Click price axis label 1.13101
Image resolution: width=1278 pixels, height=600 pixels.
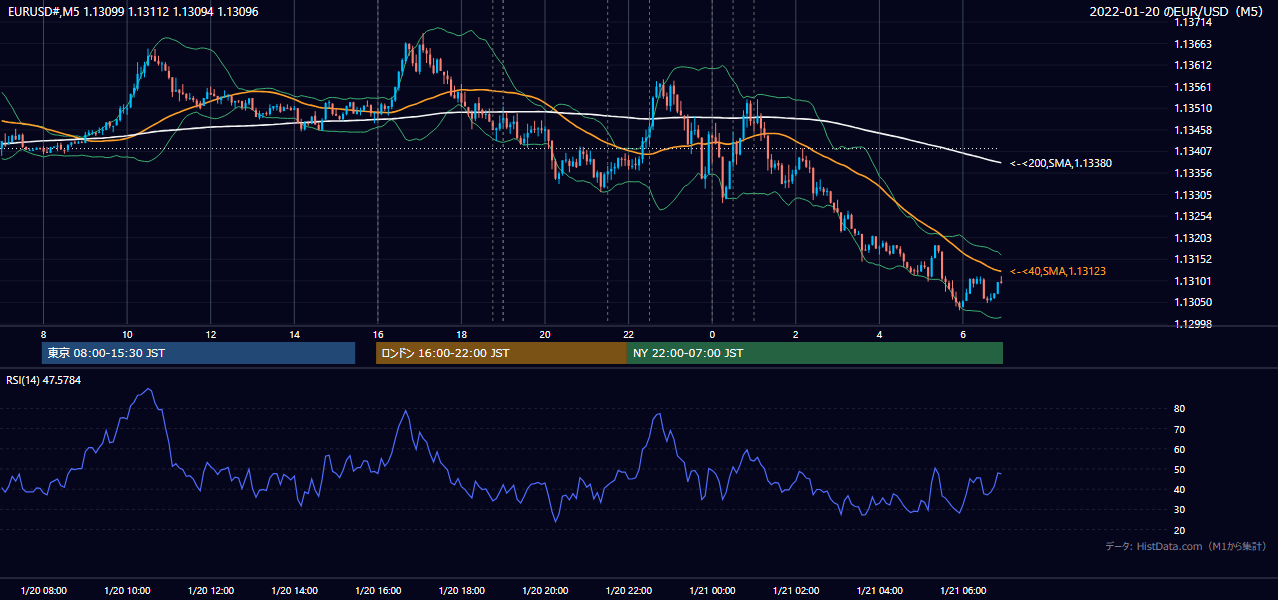click(x=1193, y=281)
